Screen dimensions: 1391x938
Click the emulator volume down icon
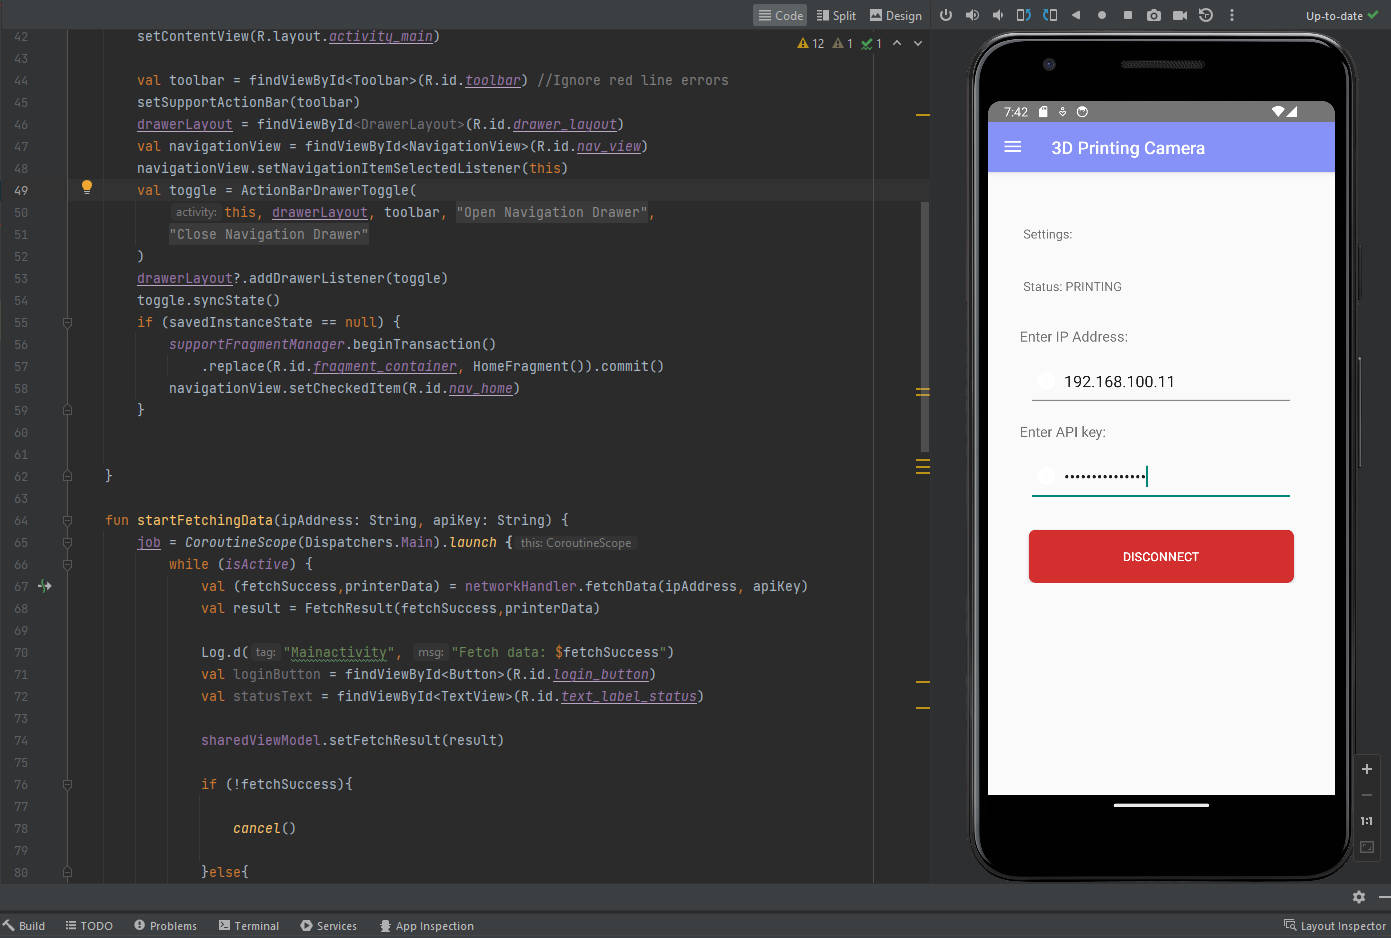tap(997, 15)
